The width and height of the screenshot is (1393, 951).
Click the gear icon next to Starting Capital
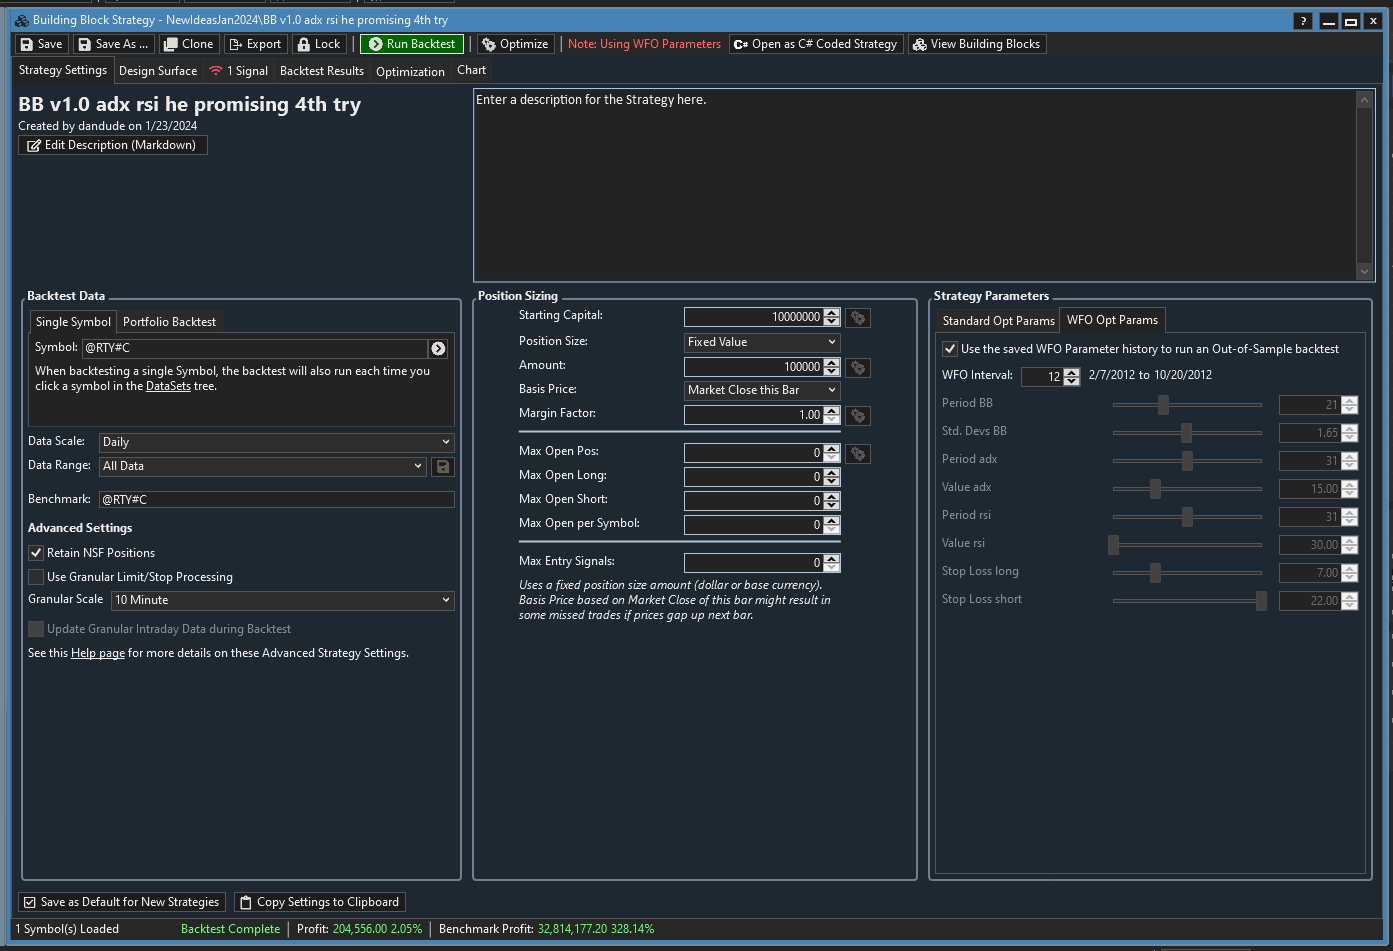click(857, 317)
